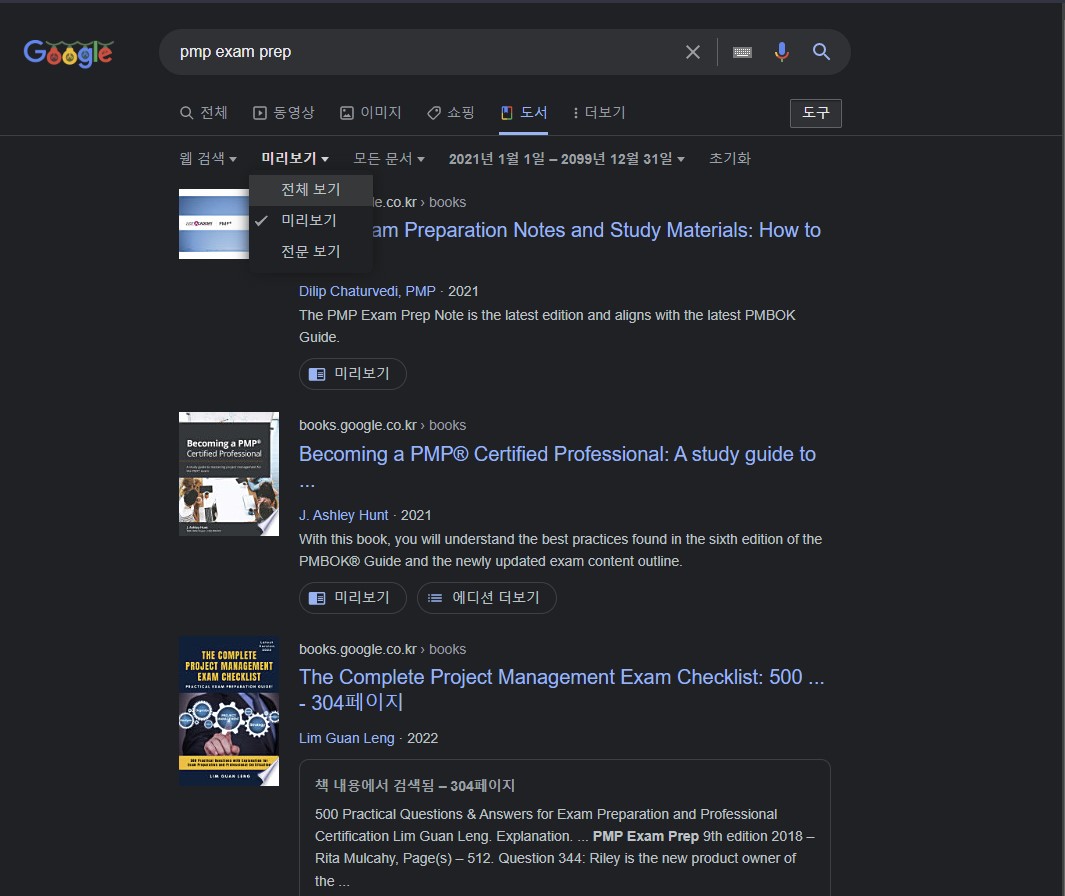Click 에디션 더보기 more editions button
The image size is (1065, 896).
(486, 598)
